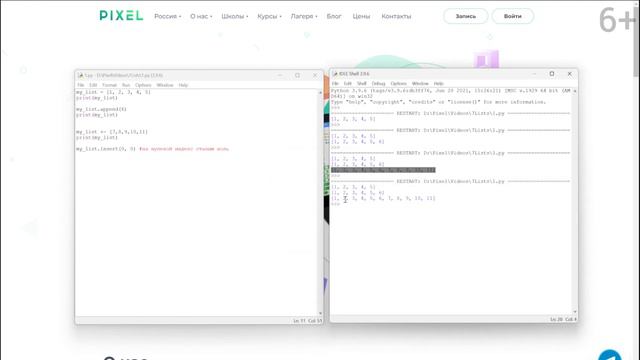Open Window menu in the IDLE Shell window

point(420,83)
